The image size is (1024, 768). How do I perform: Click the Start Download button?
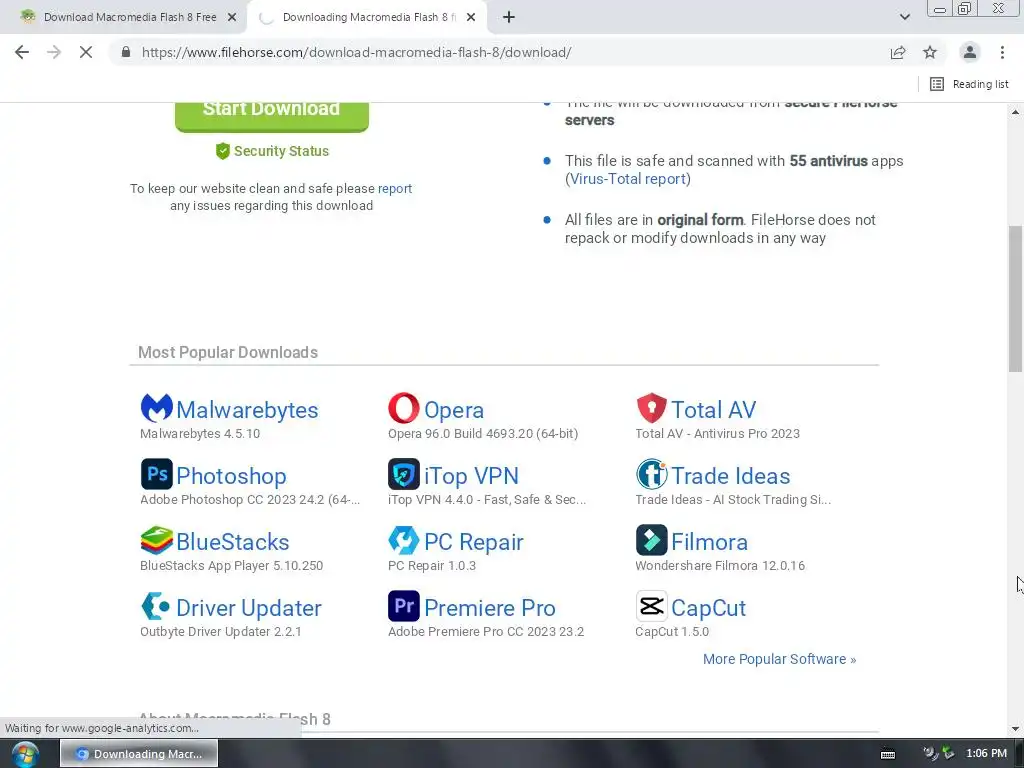[x=272, y=116]
